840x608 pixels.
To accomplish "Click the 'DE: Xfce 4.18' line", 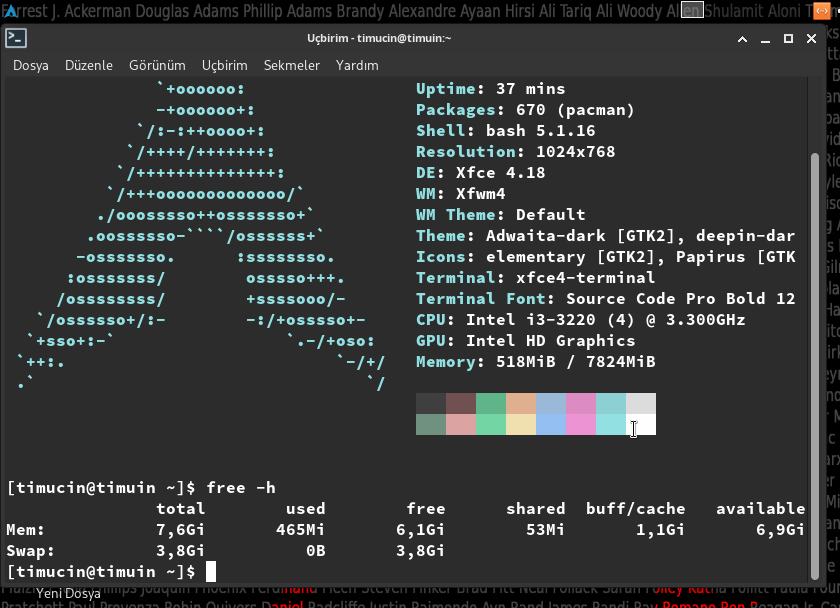I will [x=481, y=172].
